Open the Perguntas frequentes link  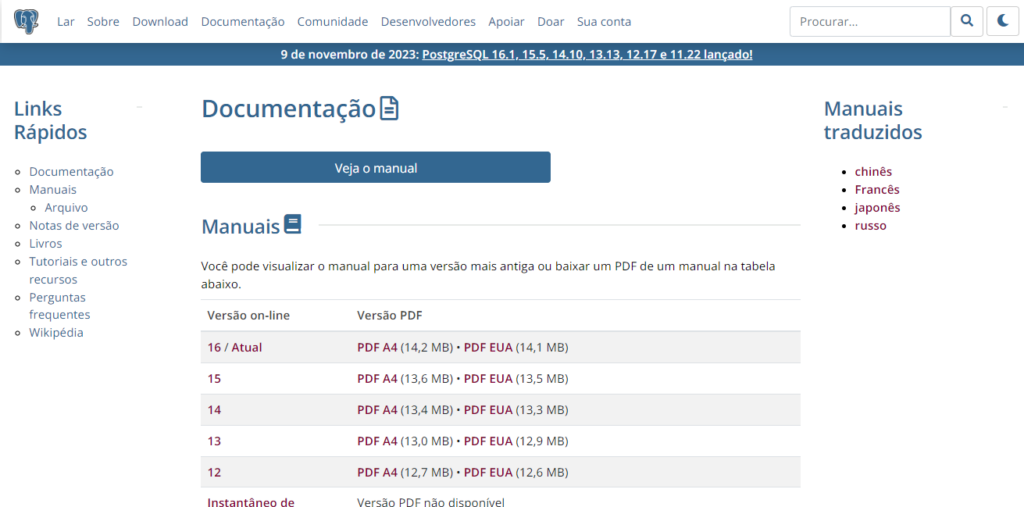[59, 306]
